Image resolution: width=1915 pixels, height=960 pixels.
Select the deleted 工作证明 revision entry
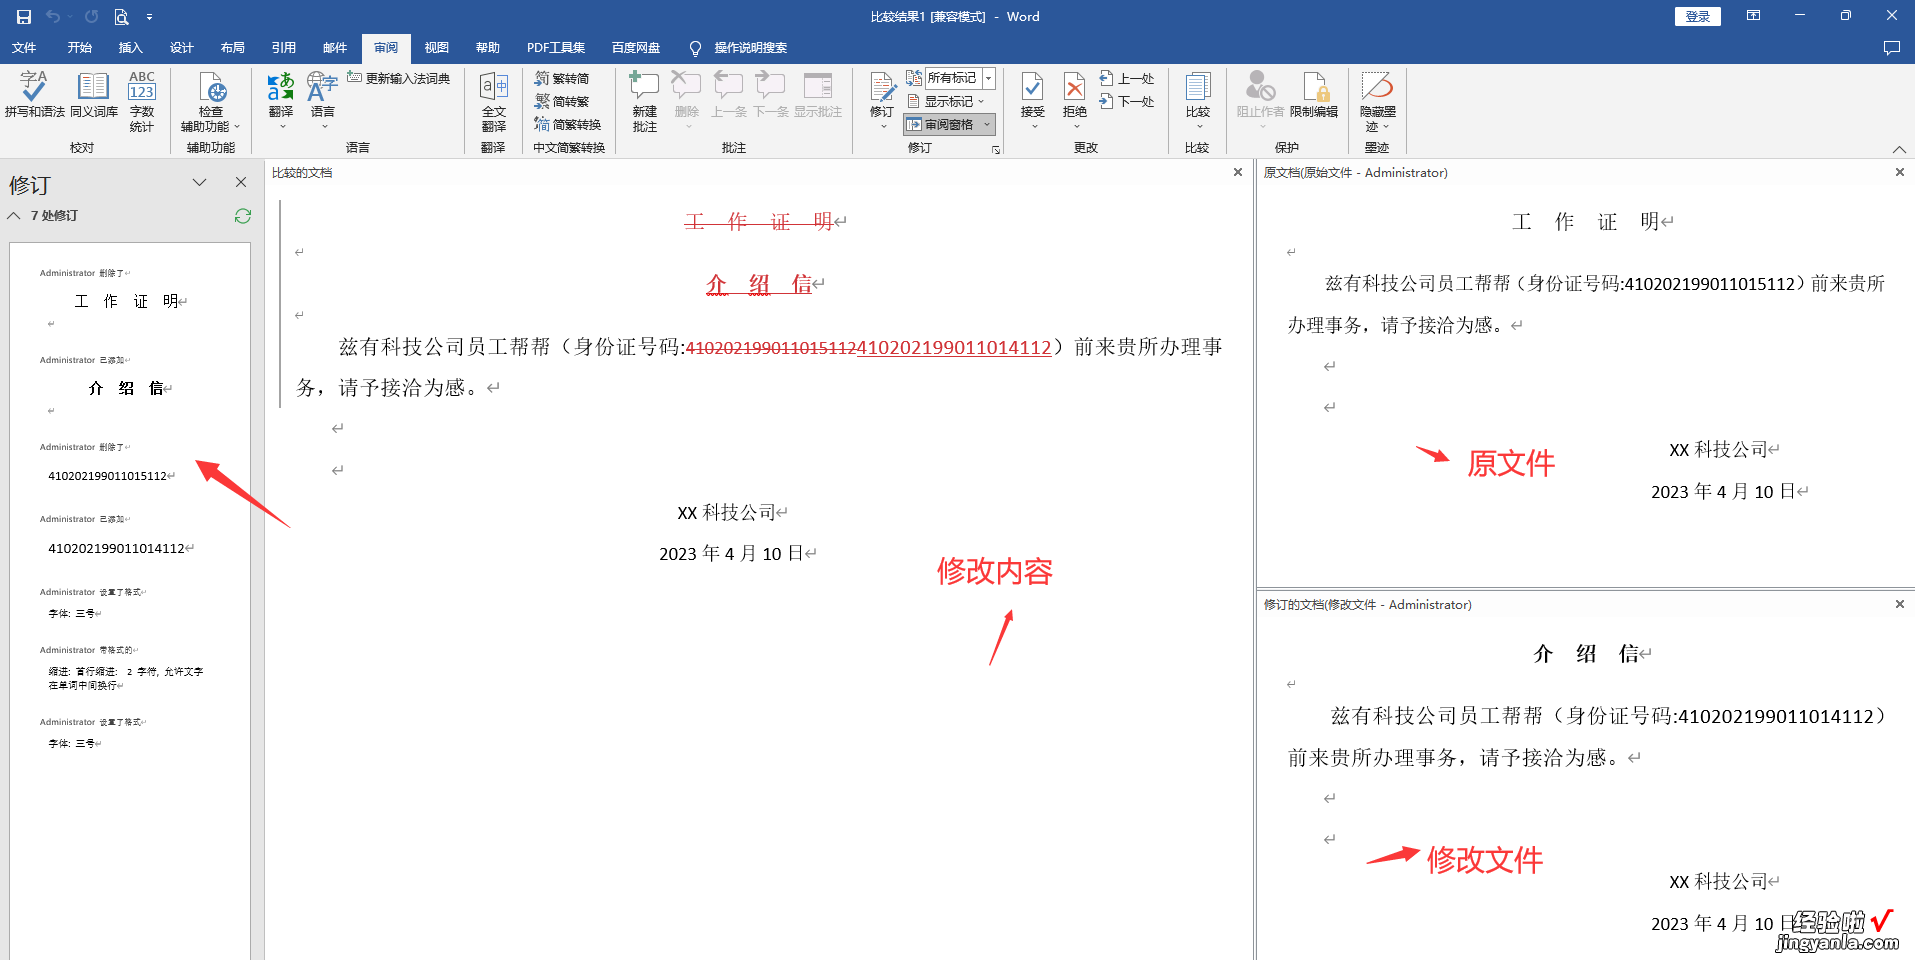[x=130, y=301]
